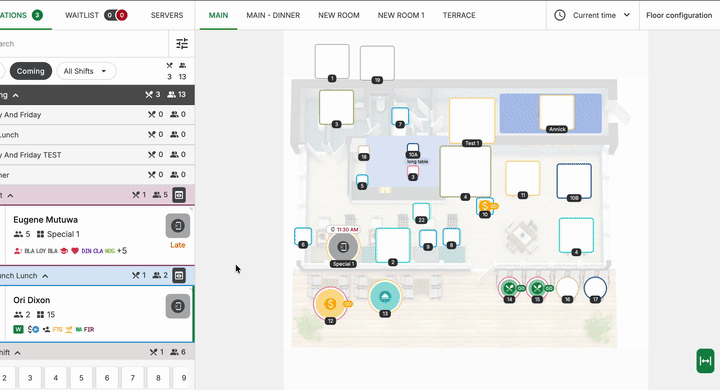
Task: Click party size button 5
Action: [x=81, y=378]
